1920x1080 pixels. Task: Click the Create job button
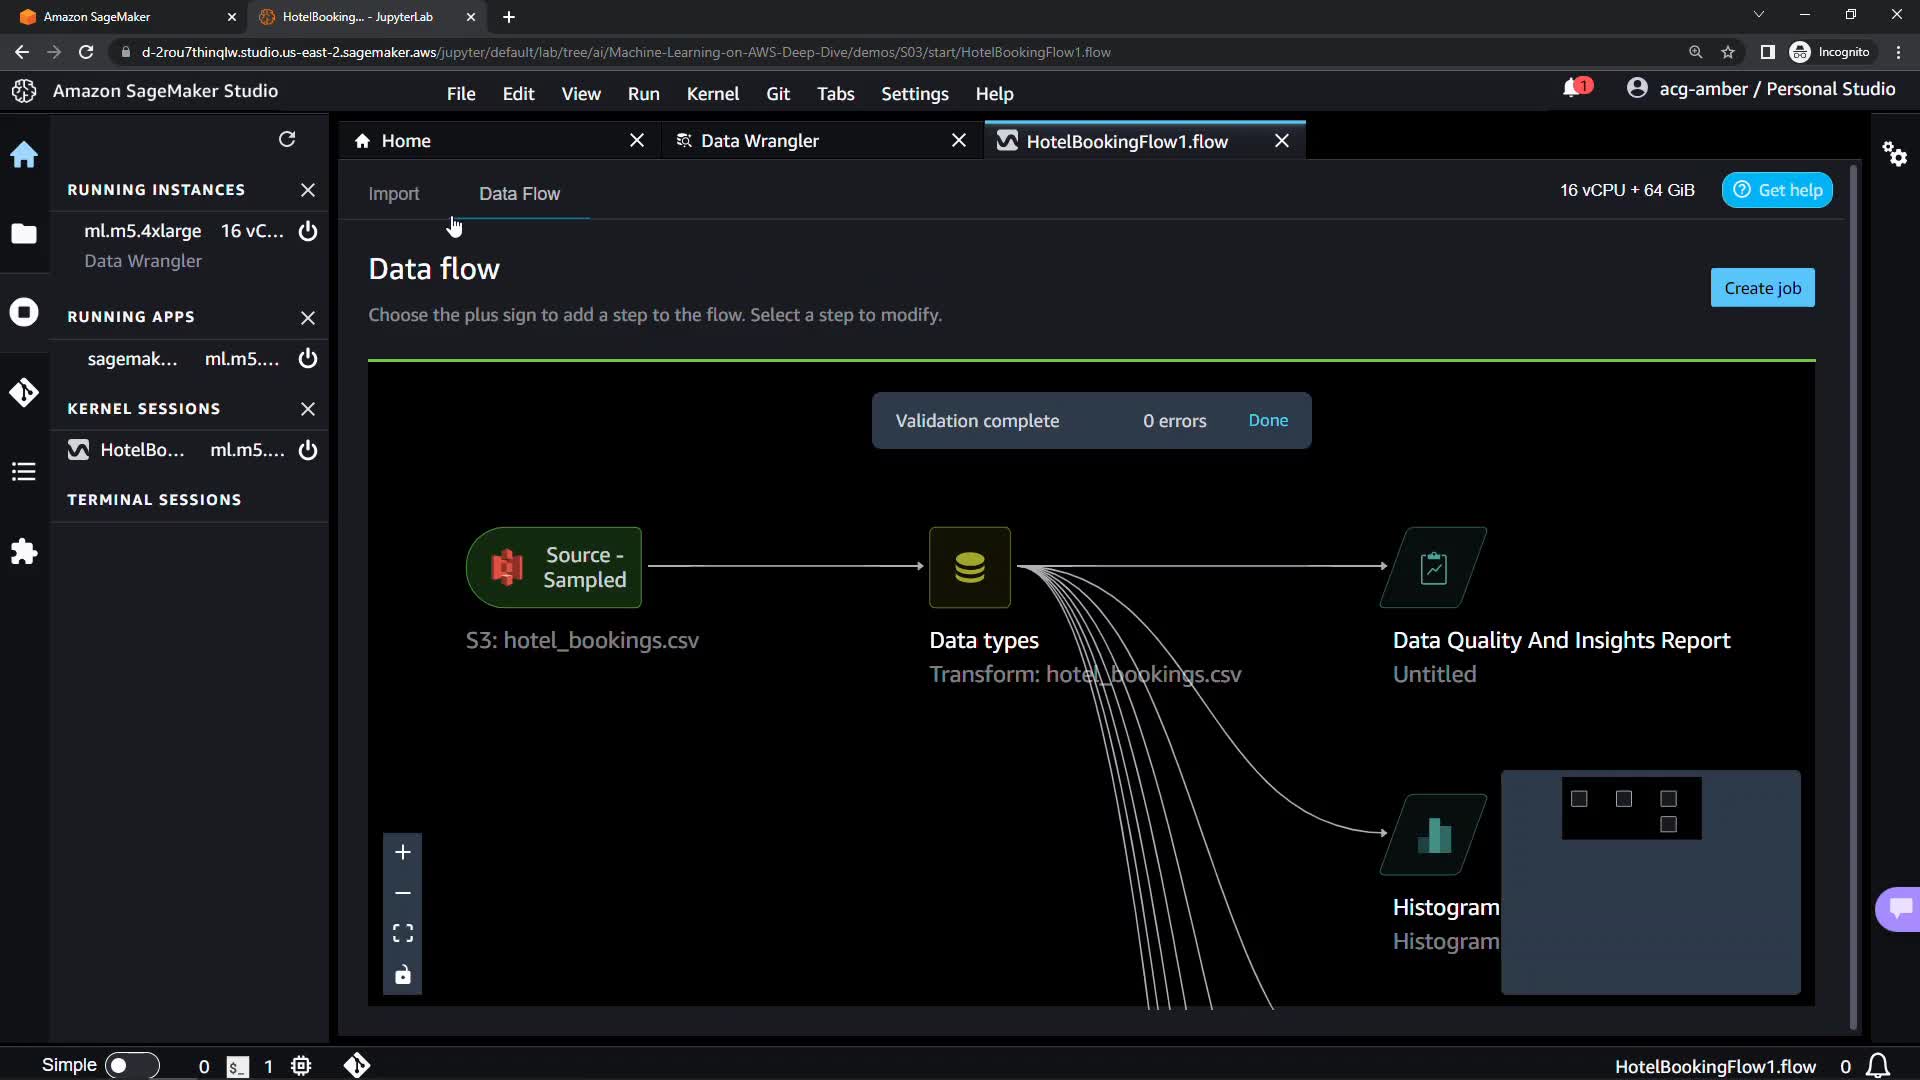[1762, 288]
